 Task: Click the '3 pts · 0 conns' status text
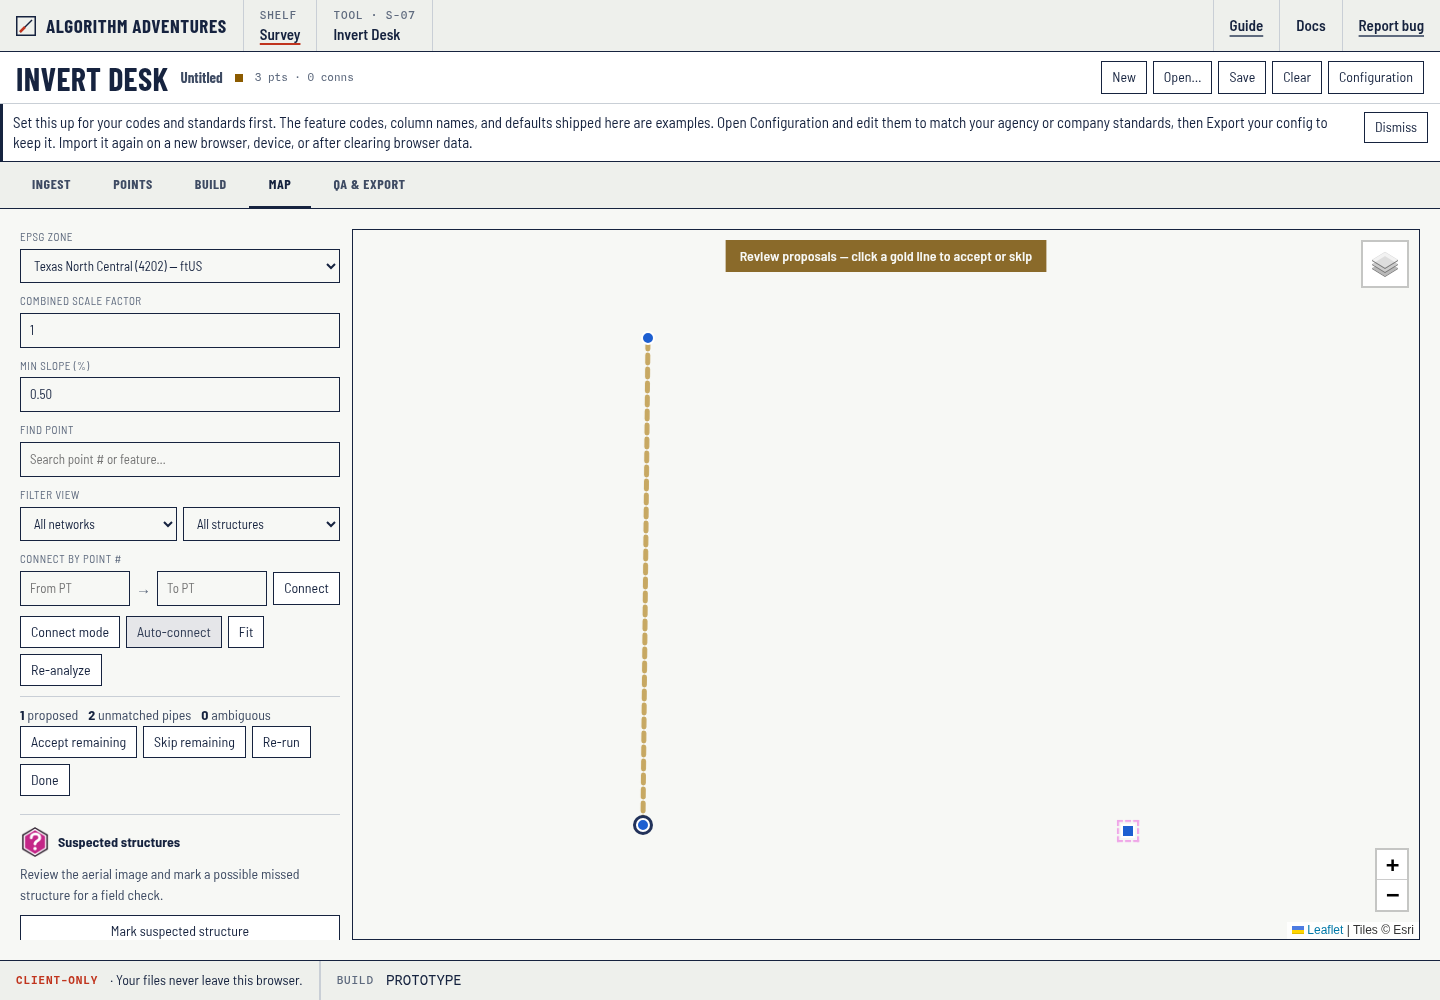[304, 77]
